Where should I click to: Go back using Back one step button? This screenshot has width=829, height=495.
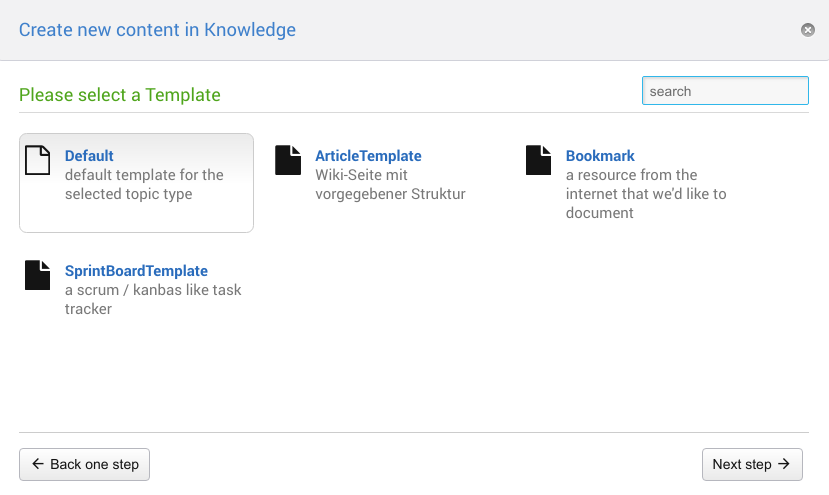85,464
